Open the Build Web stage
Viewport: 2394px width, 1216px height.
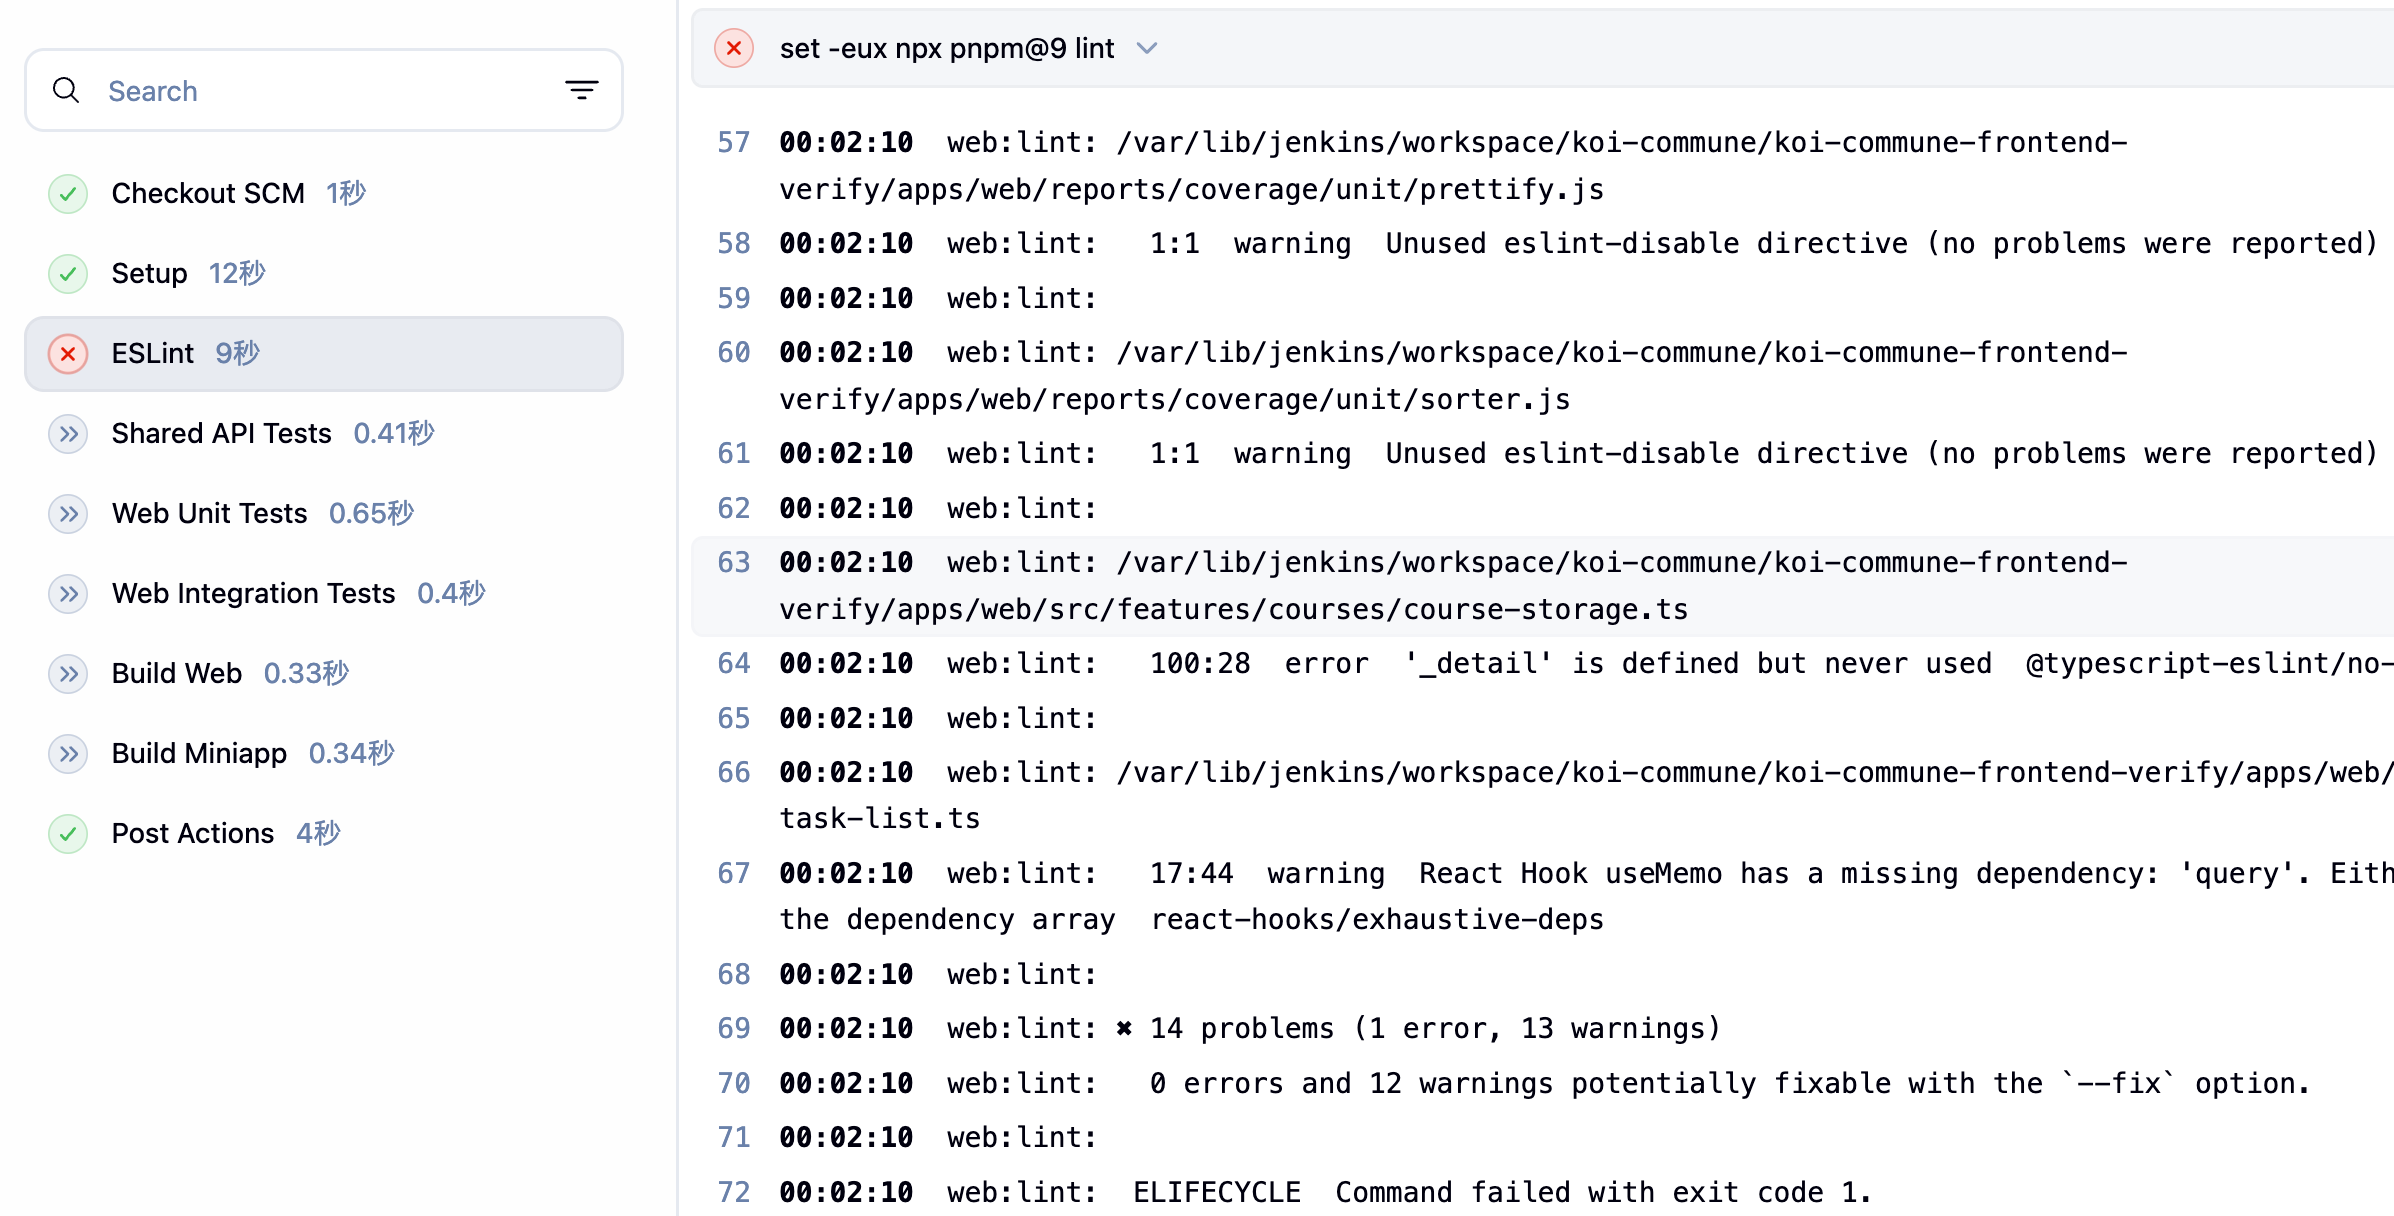[x=176, y=673]
